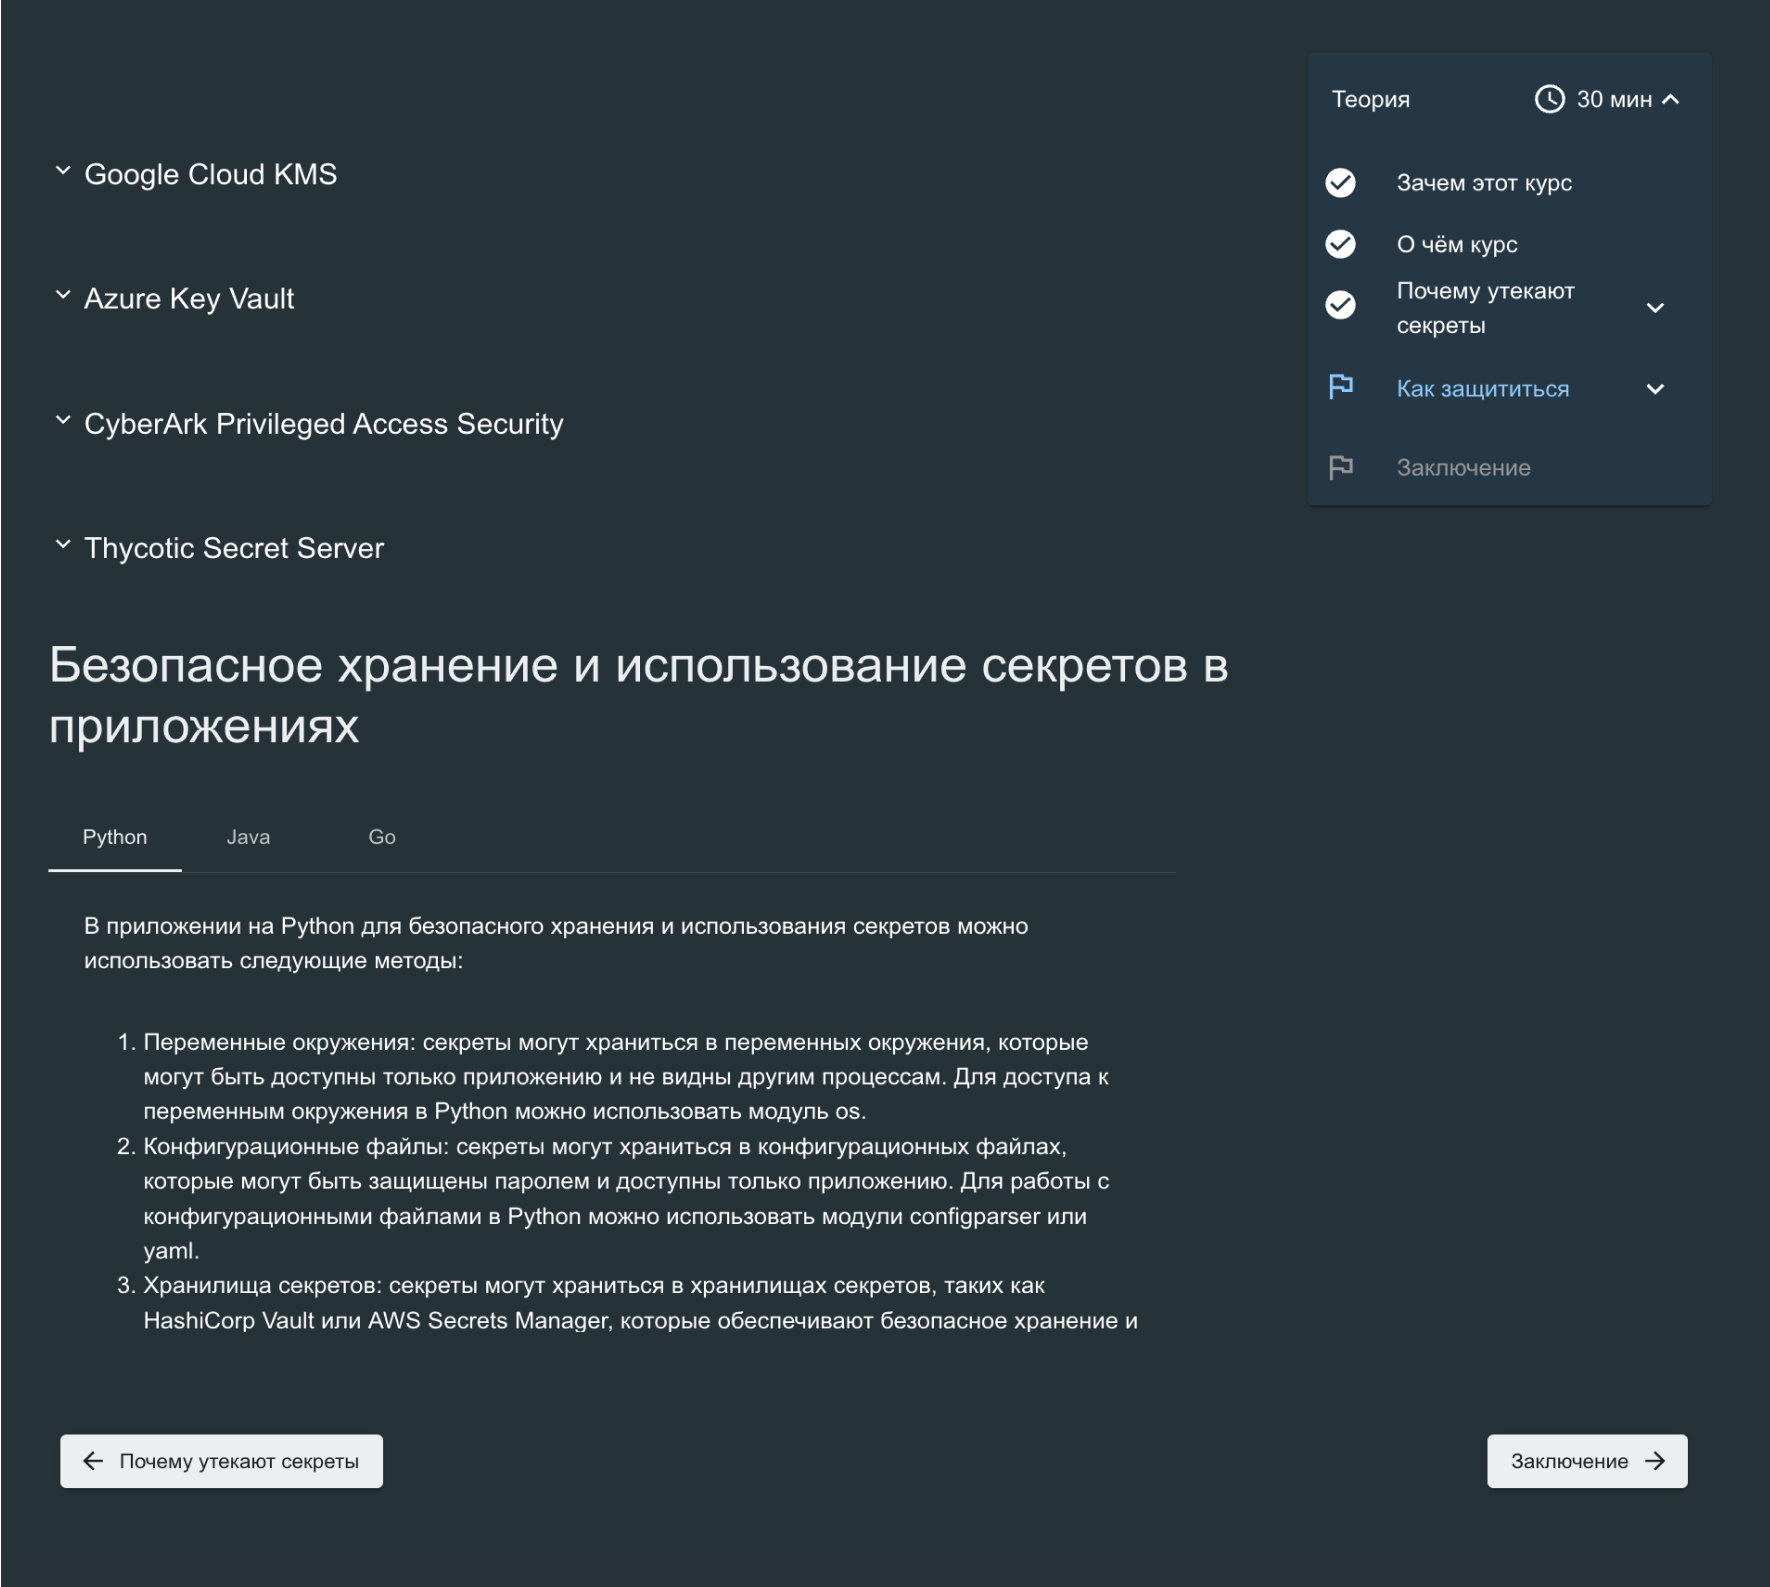Expand the Почему утекают секреты chevron
This screenshot has height=1587, width=1770.
click(1655, 308)
